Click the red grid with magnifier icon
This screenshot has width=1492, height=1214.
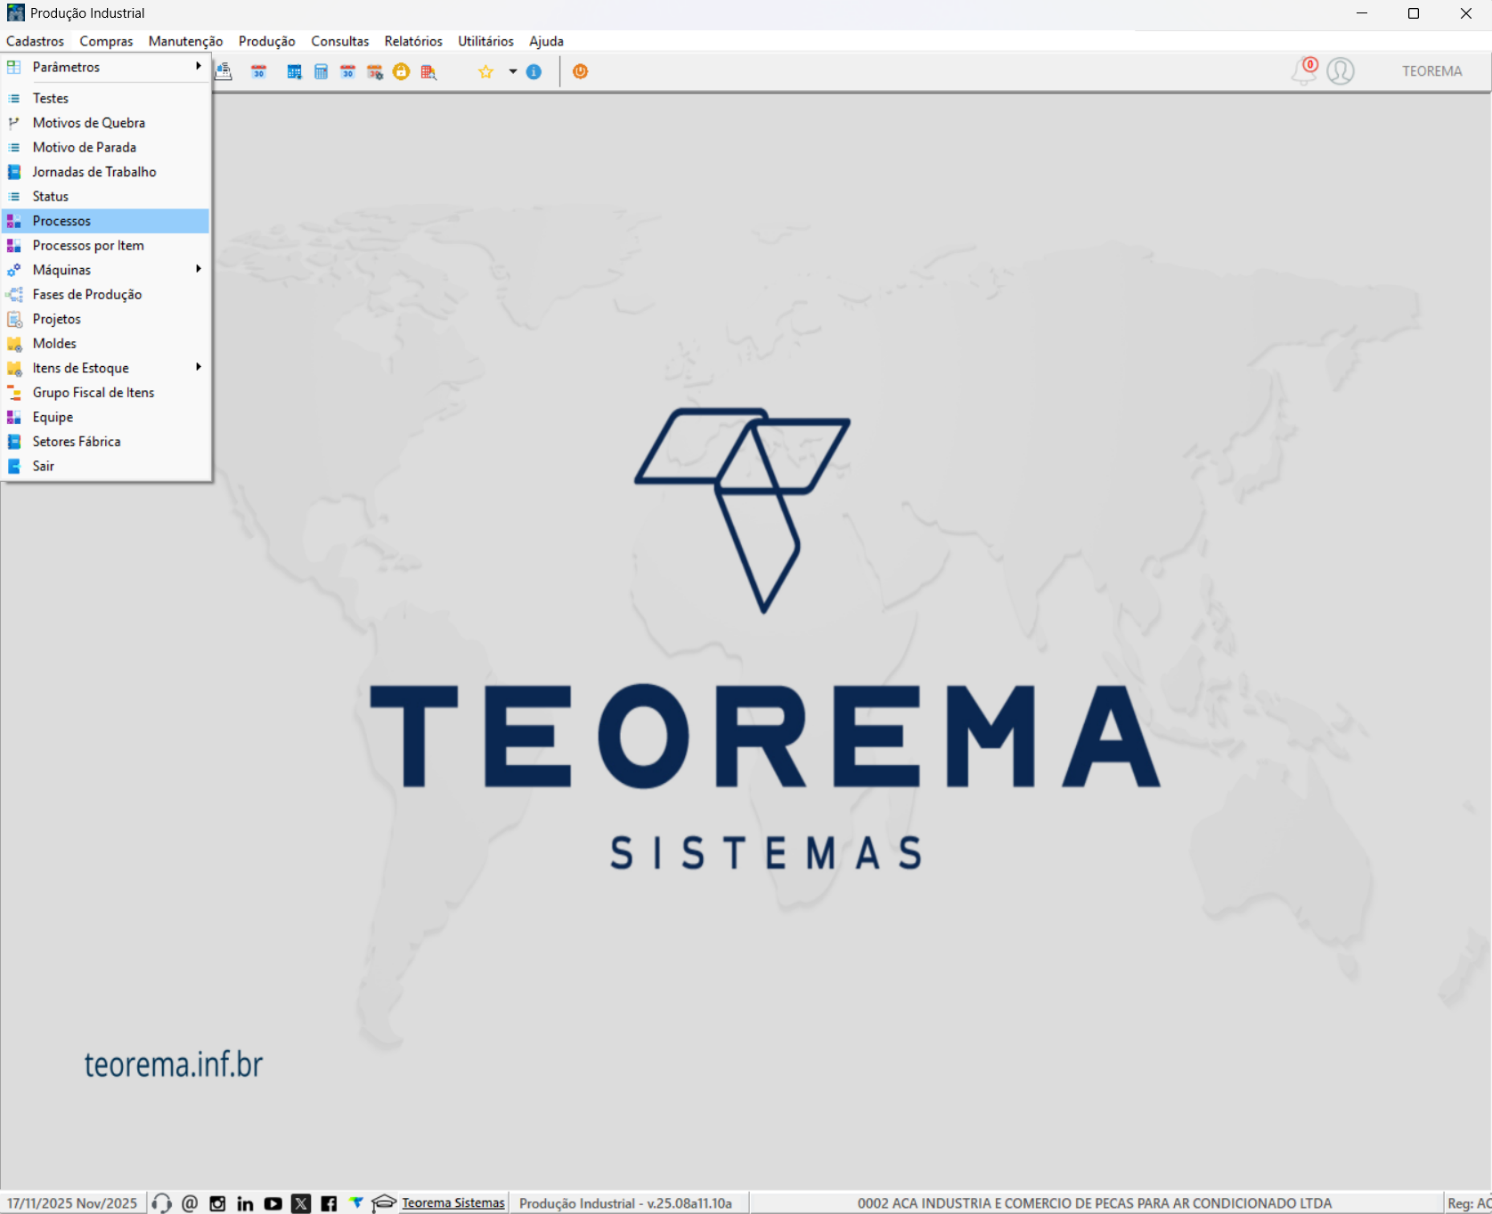428,72
